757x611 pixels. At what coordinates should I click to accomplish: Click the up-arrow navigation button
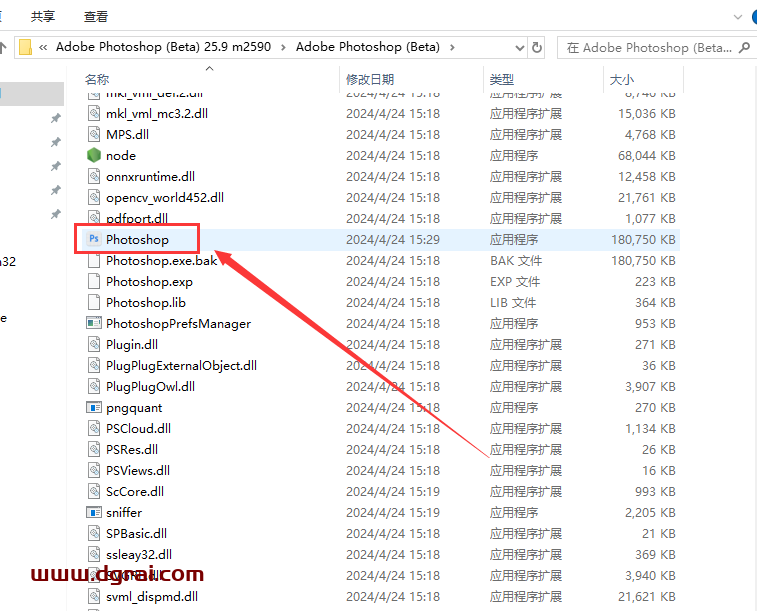[x=3, y=47]
